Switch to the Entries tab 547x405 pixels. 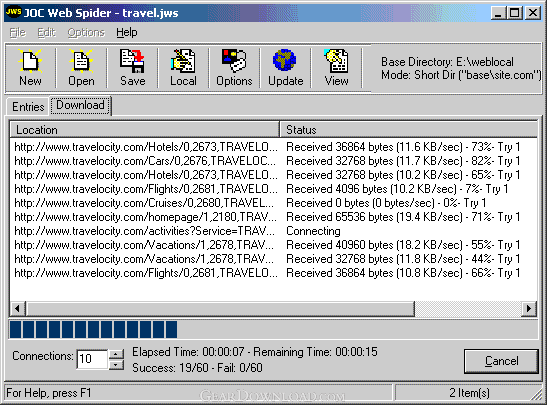28,106
